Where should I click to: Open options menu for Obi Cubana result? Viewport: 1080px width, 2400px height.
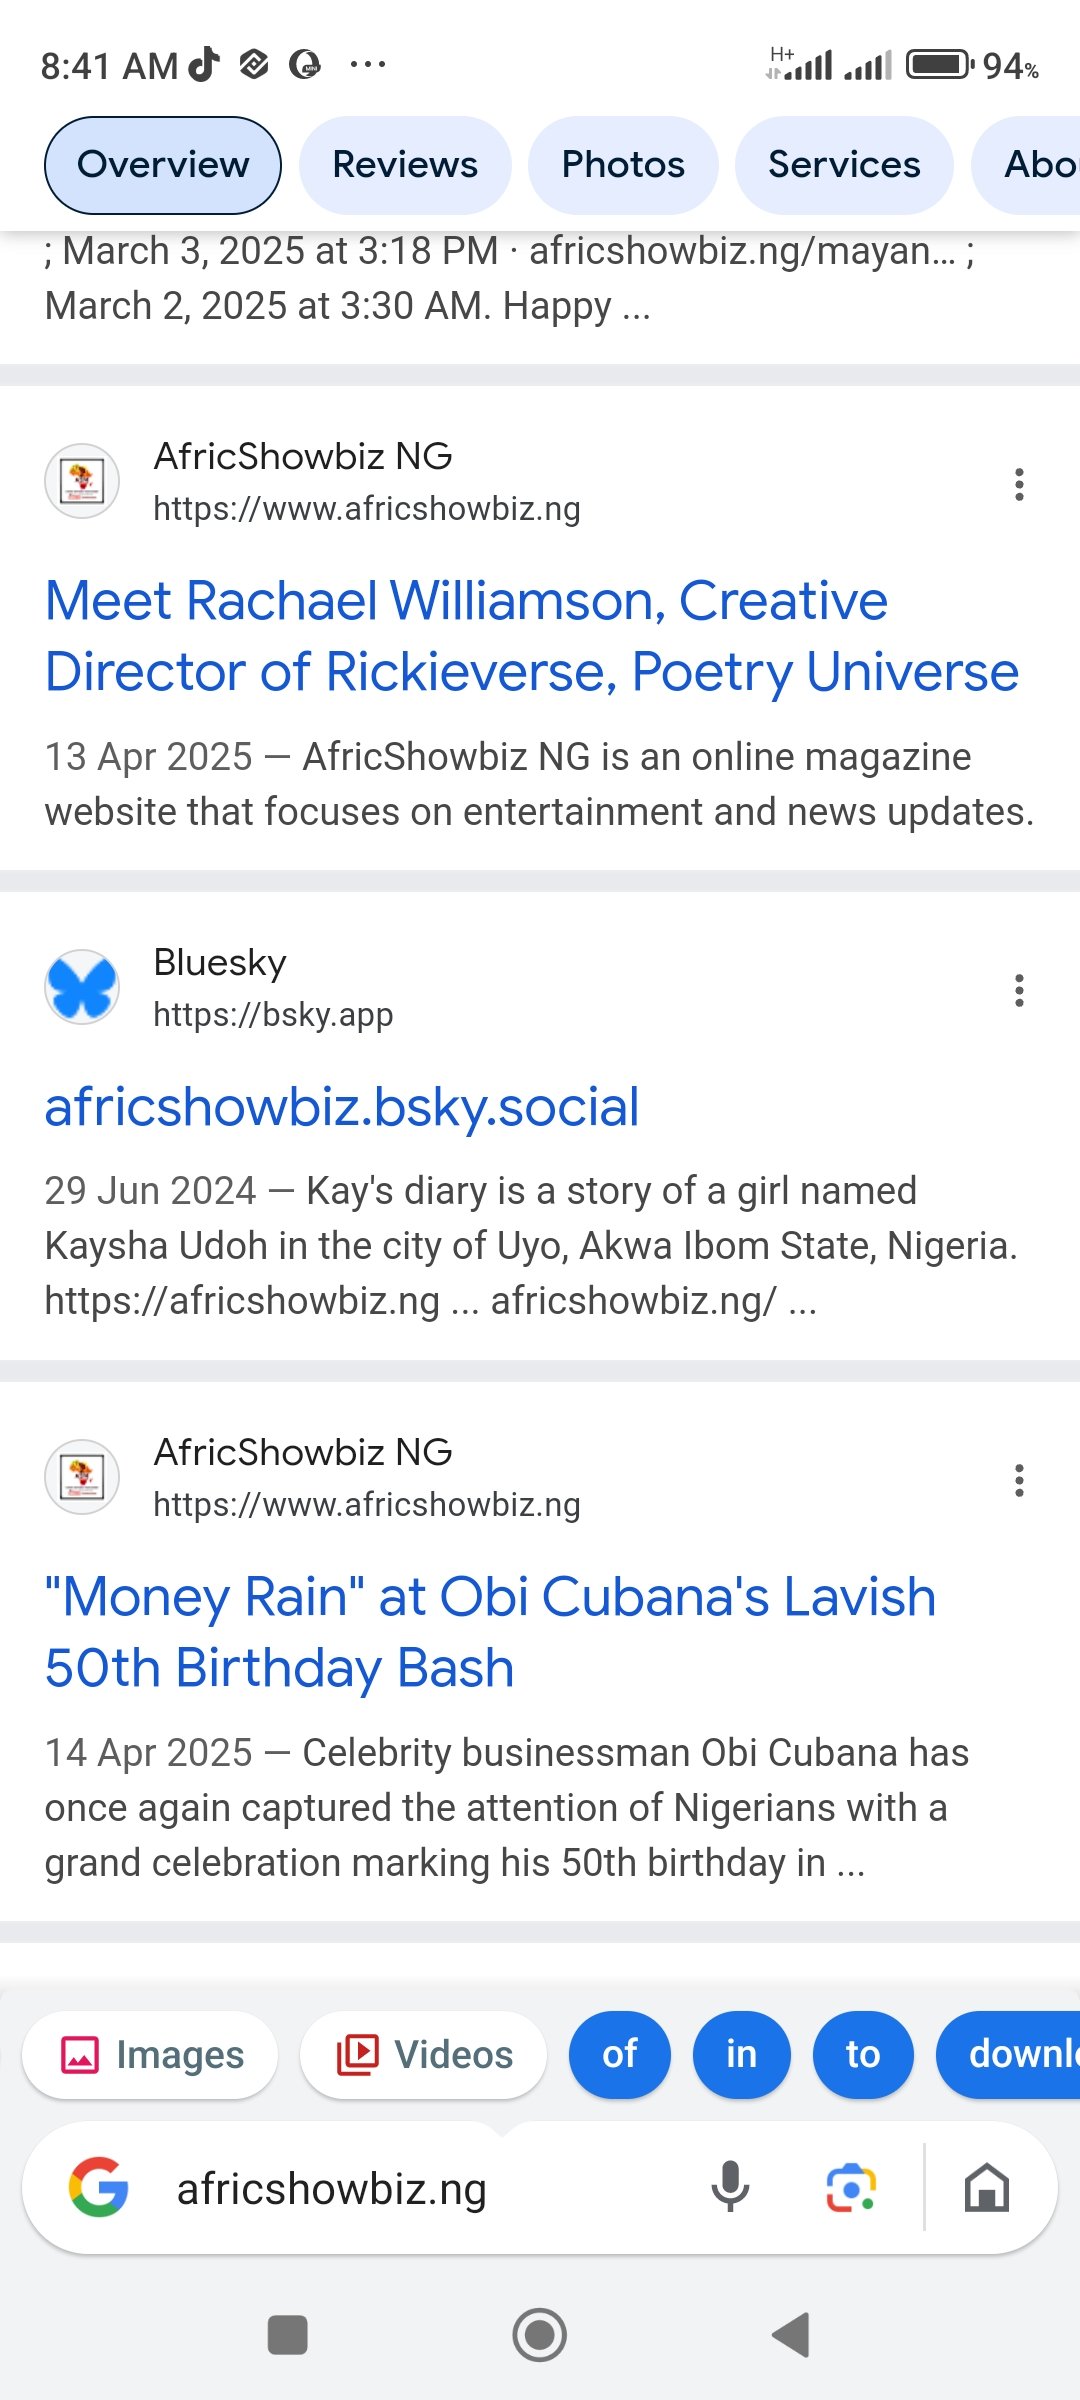pos(1019,1481)
